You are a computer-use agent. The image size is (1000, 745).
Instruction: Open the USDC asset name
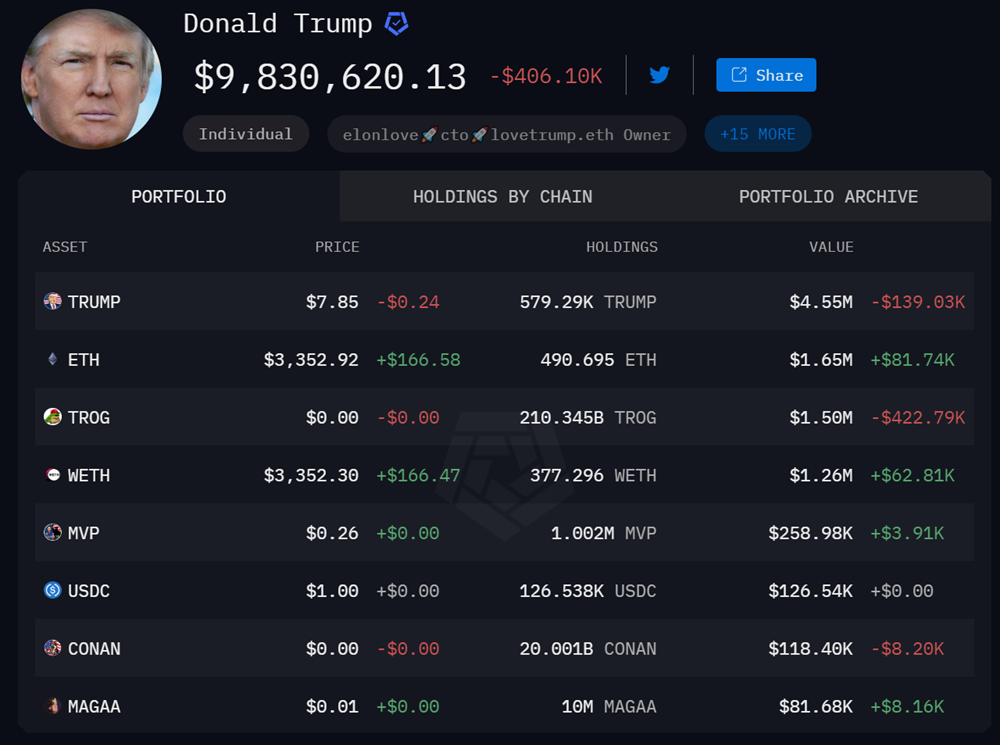click(89, 591)
